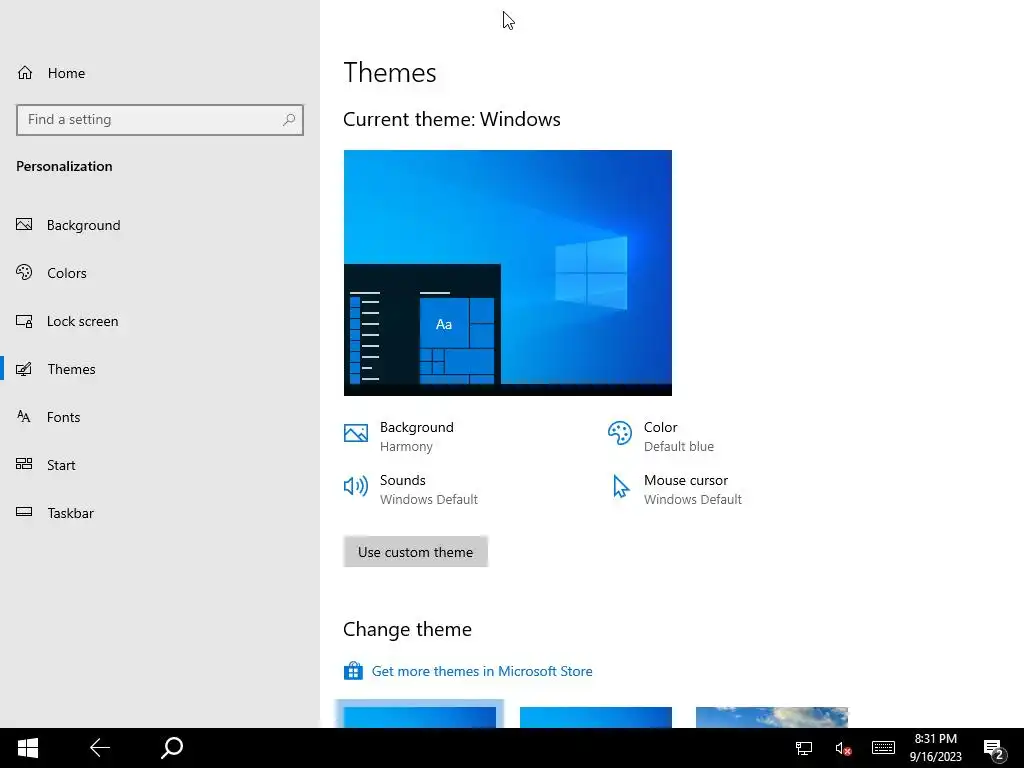Select the Colors palette icon in sidebar
Screen dimensions: 1024x768
tap(24, 272)
